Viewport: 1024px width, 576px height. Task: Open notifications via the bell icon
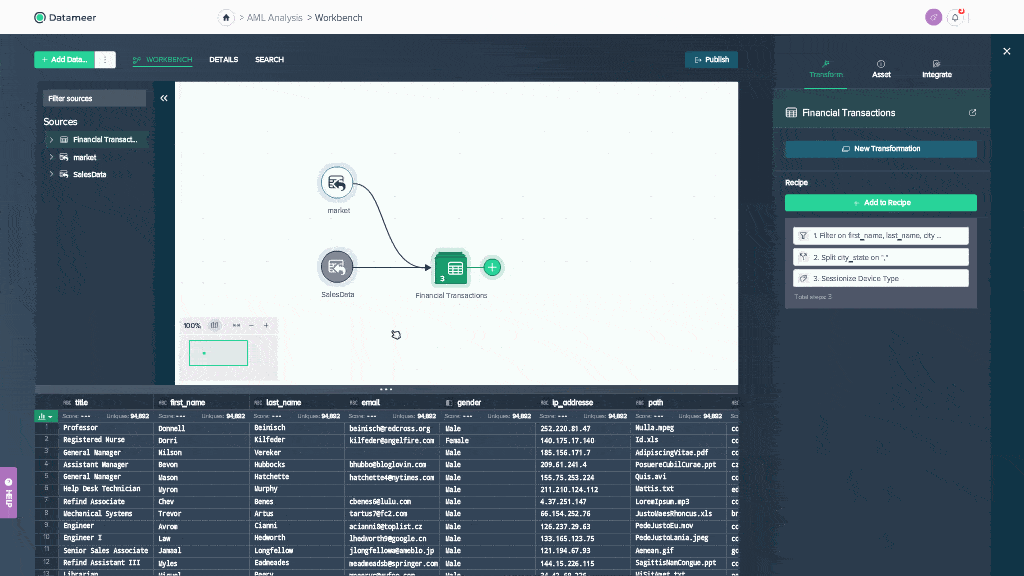[x=957, y=17]
